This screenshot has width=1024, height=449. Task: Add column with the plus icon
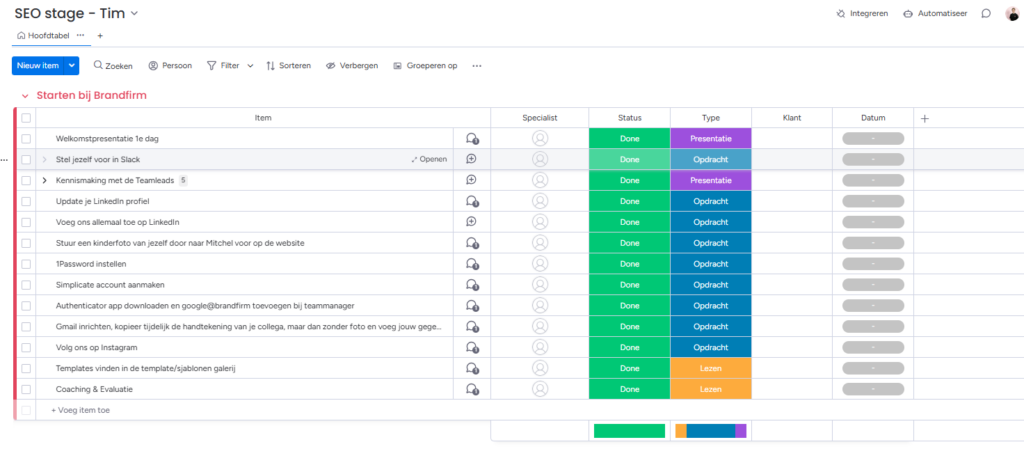tap(924, 118)
